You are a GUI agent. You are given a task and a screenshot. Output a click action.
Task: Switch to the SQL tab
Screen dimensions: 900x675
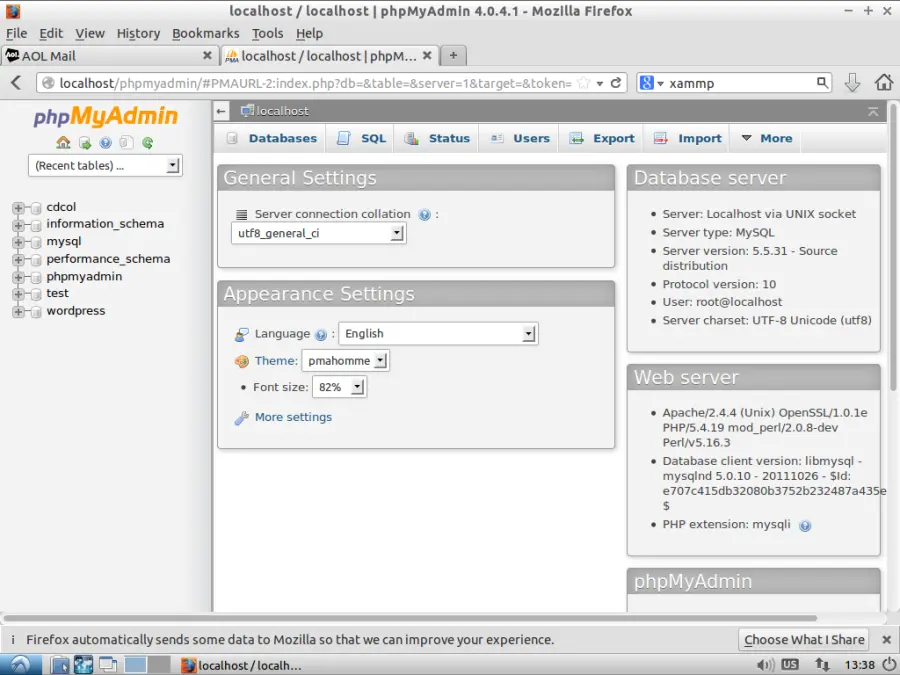361,138
